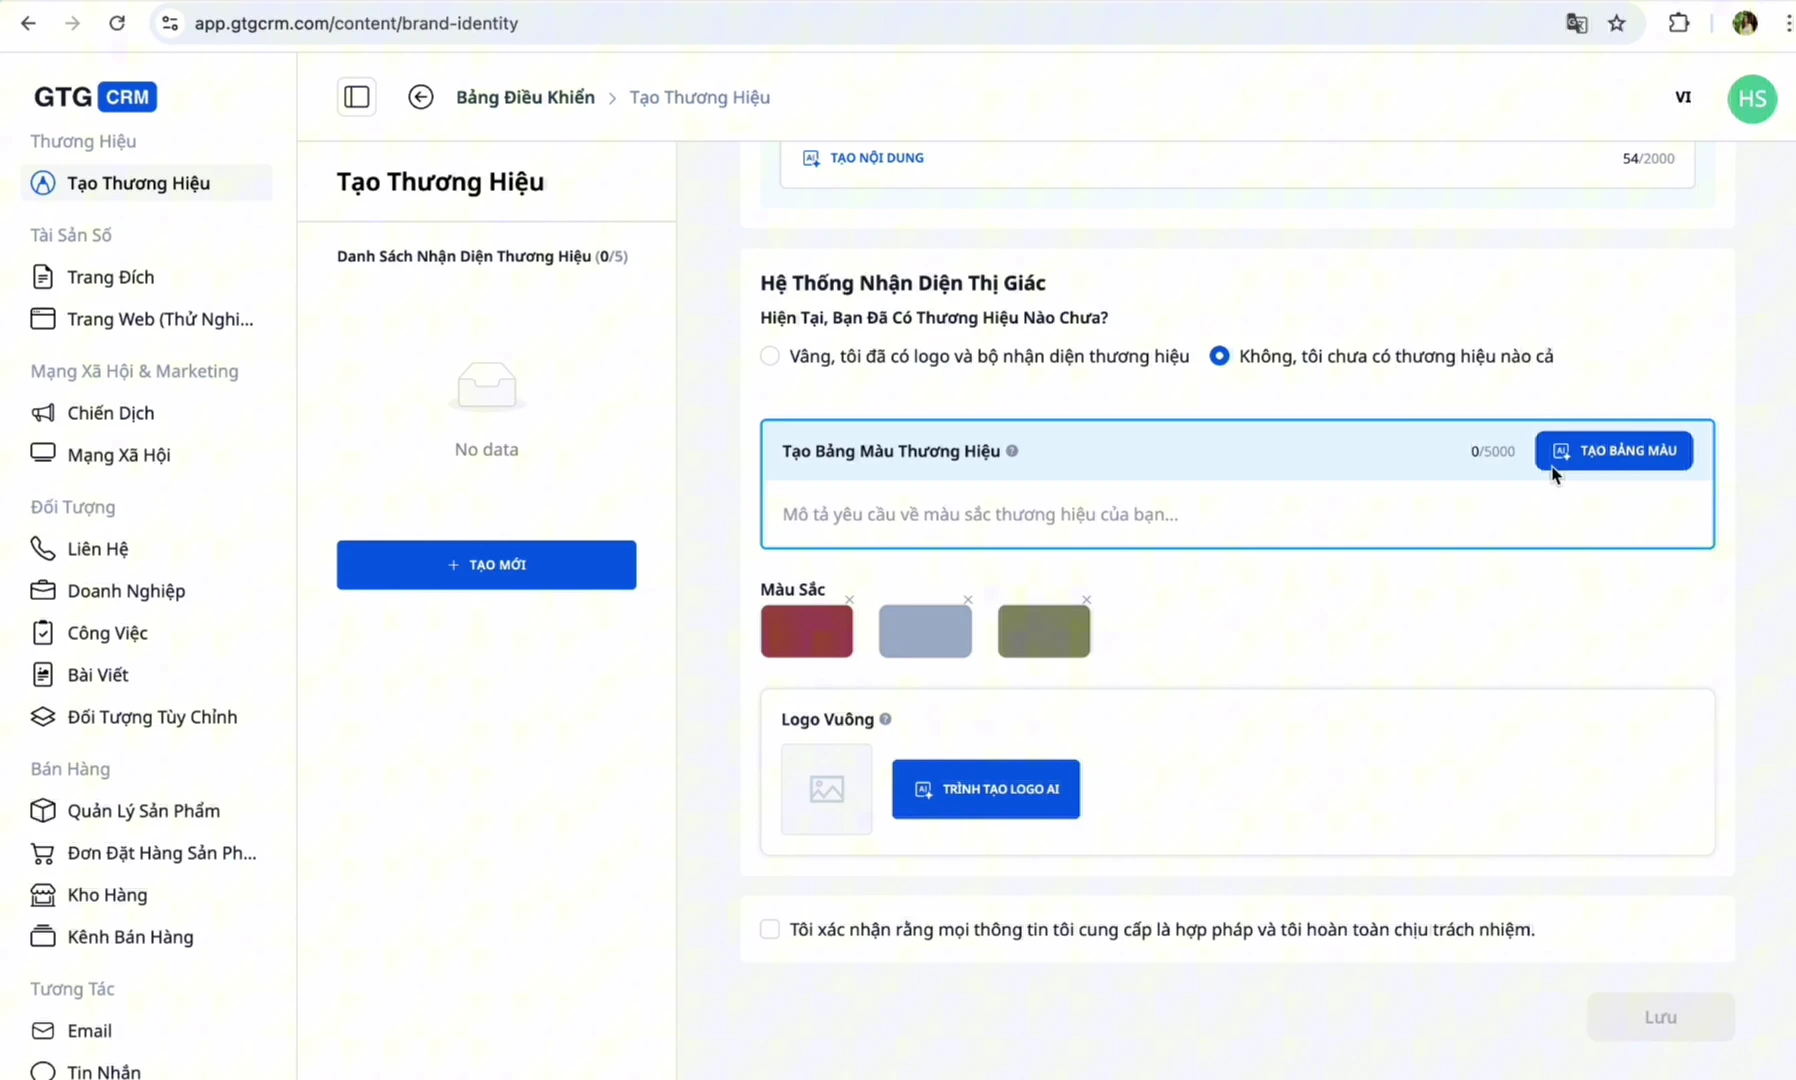
Task: Check the legal confirmation checkbox
Action: click(770, 929)
